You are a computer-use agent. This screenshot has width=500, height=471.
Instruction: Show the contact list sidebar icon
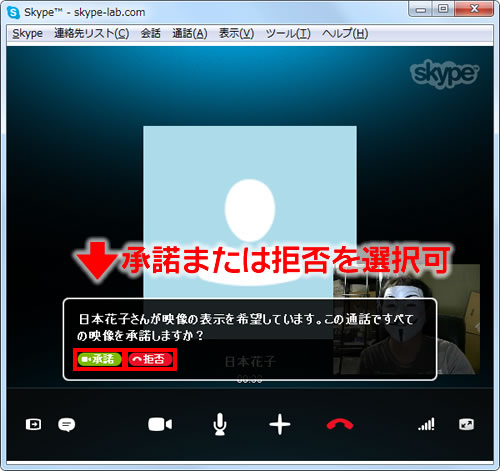coord(33,424)
